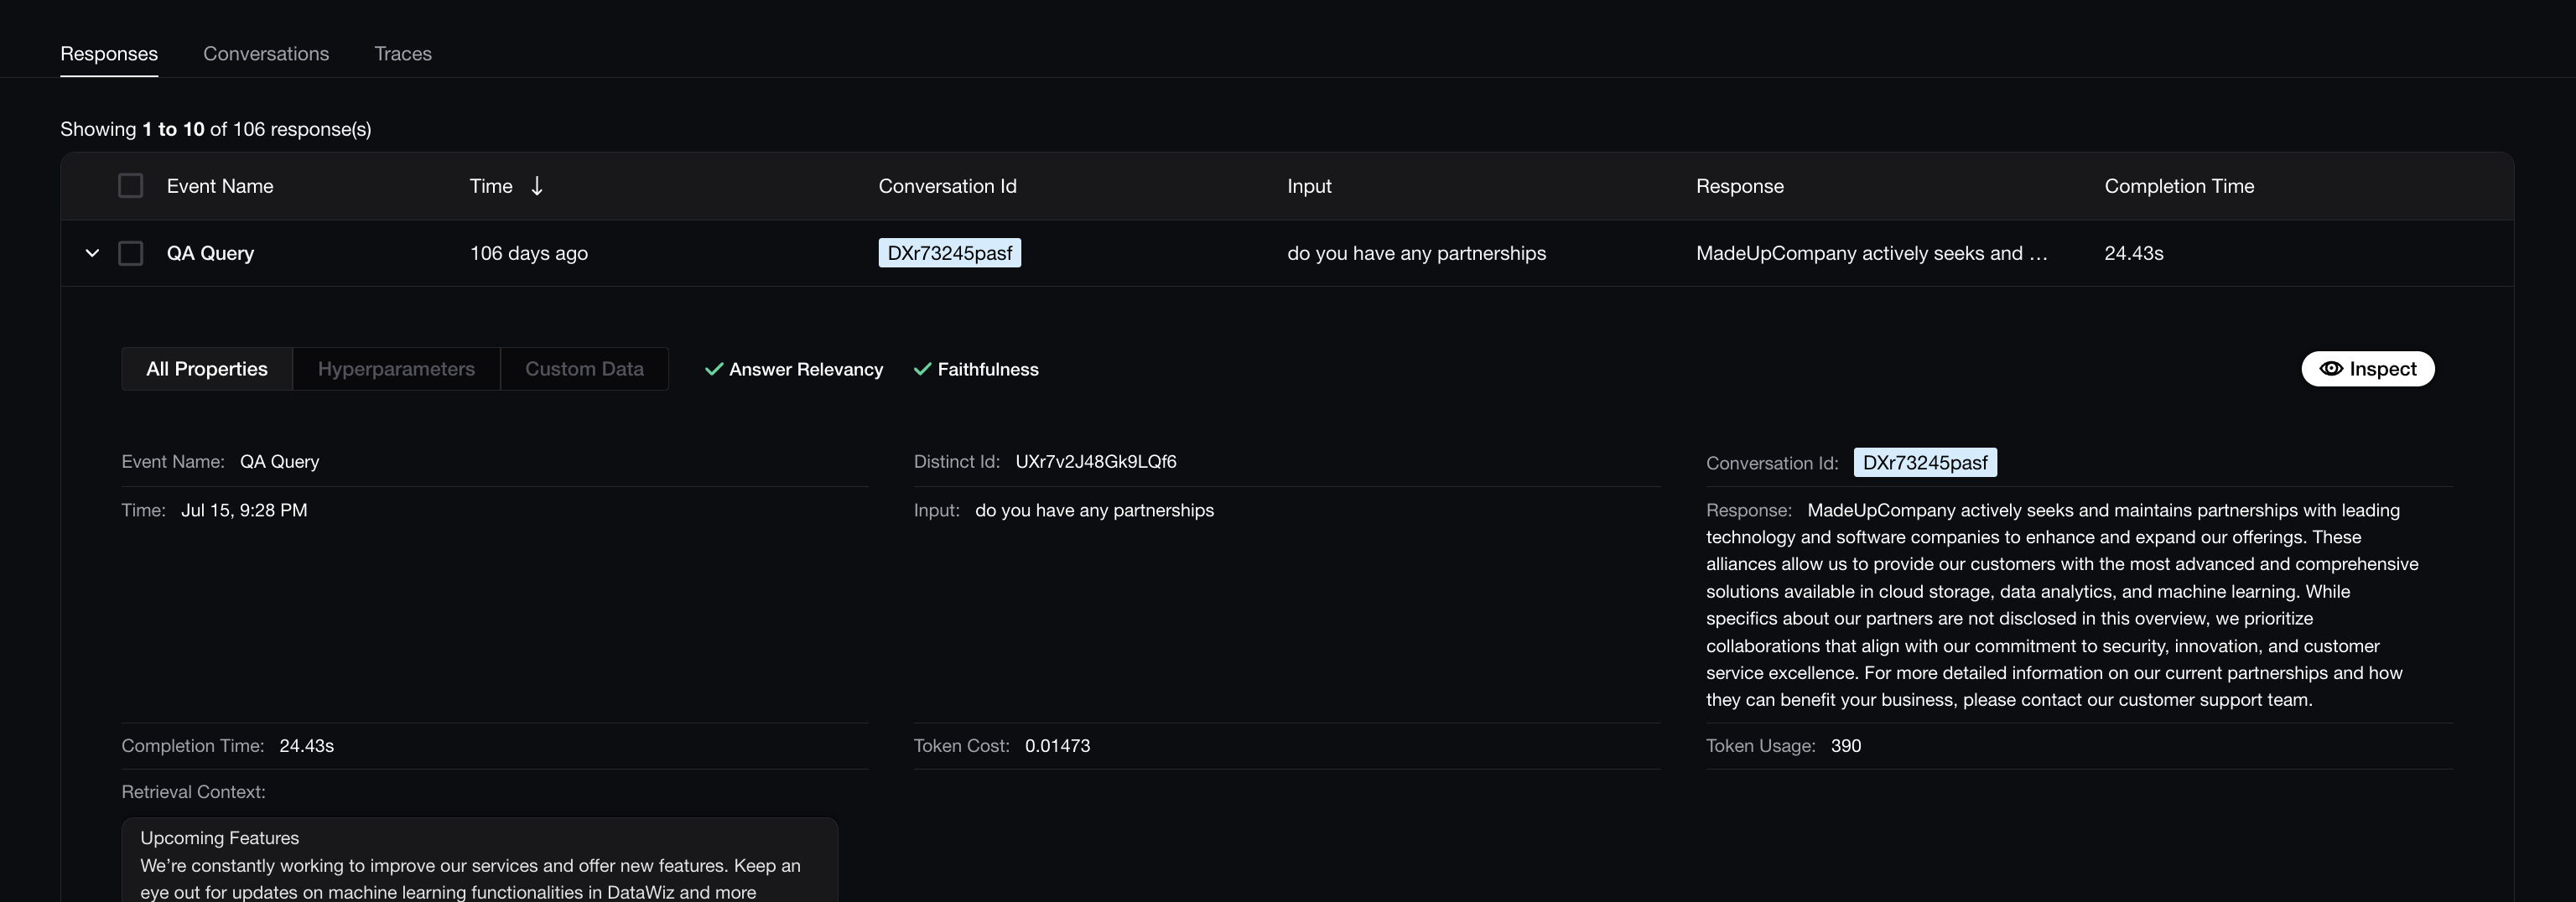Click the Inspect button
Screen dimensions: 2576x902
(2368, 368)
